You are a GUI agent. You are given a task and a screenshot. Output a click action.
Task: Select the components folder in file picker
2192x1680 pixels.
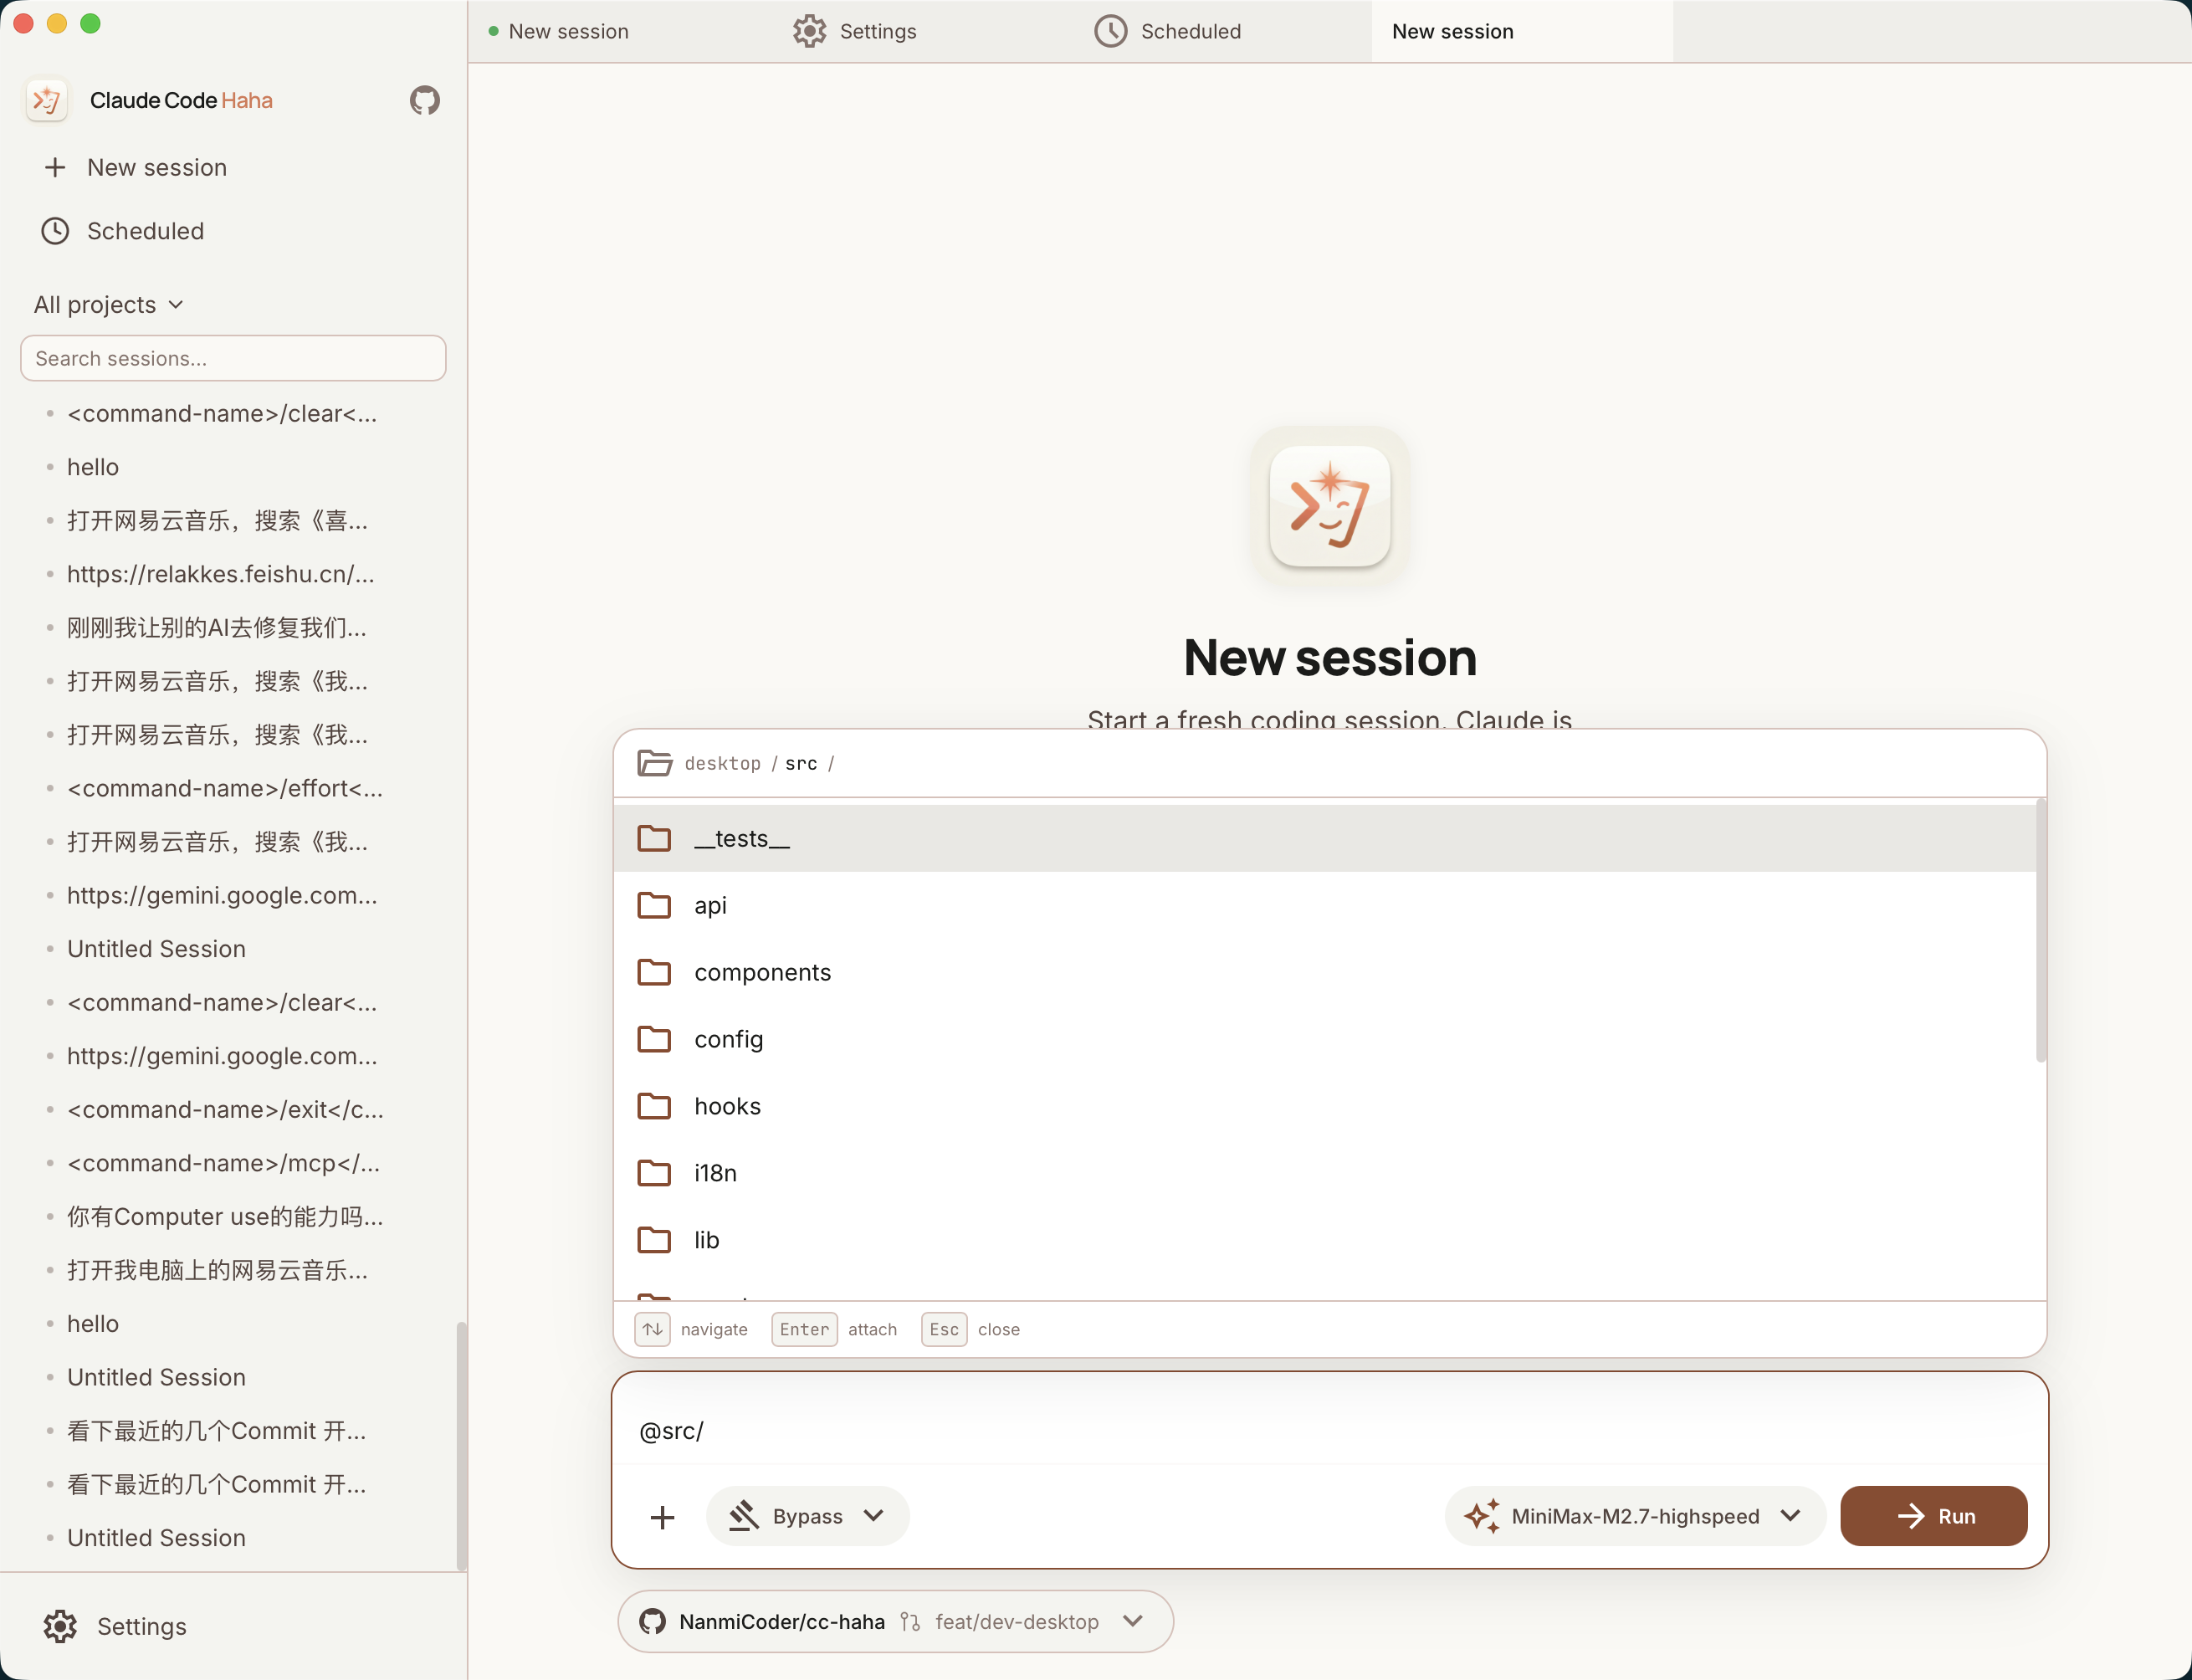coord(762,972)
